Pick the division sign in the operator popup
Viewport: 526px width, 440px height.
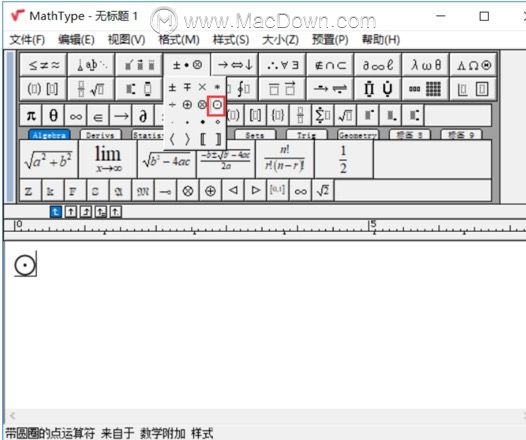pyautogui.click(x=172, y=105)
